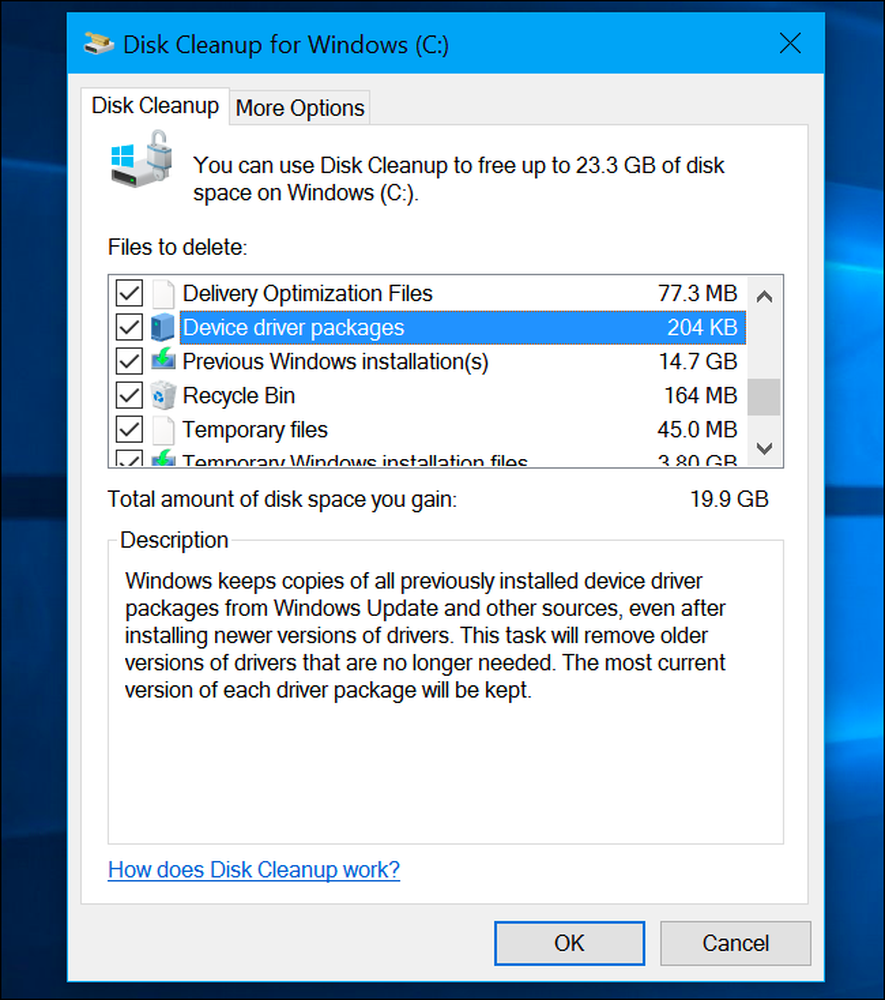
Task: Open 'How does Disk Cleanup work?' link
Action: point(254,870)
